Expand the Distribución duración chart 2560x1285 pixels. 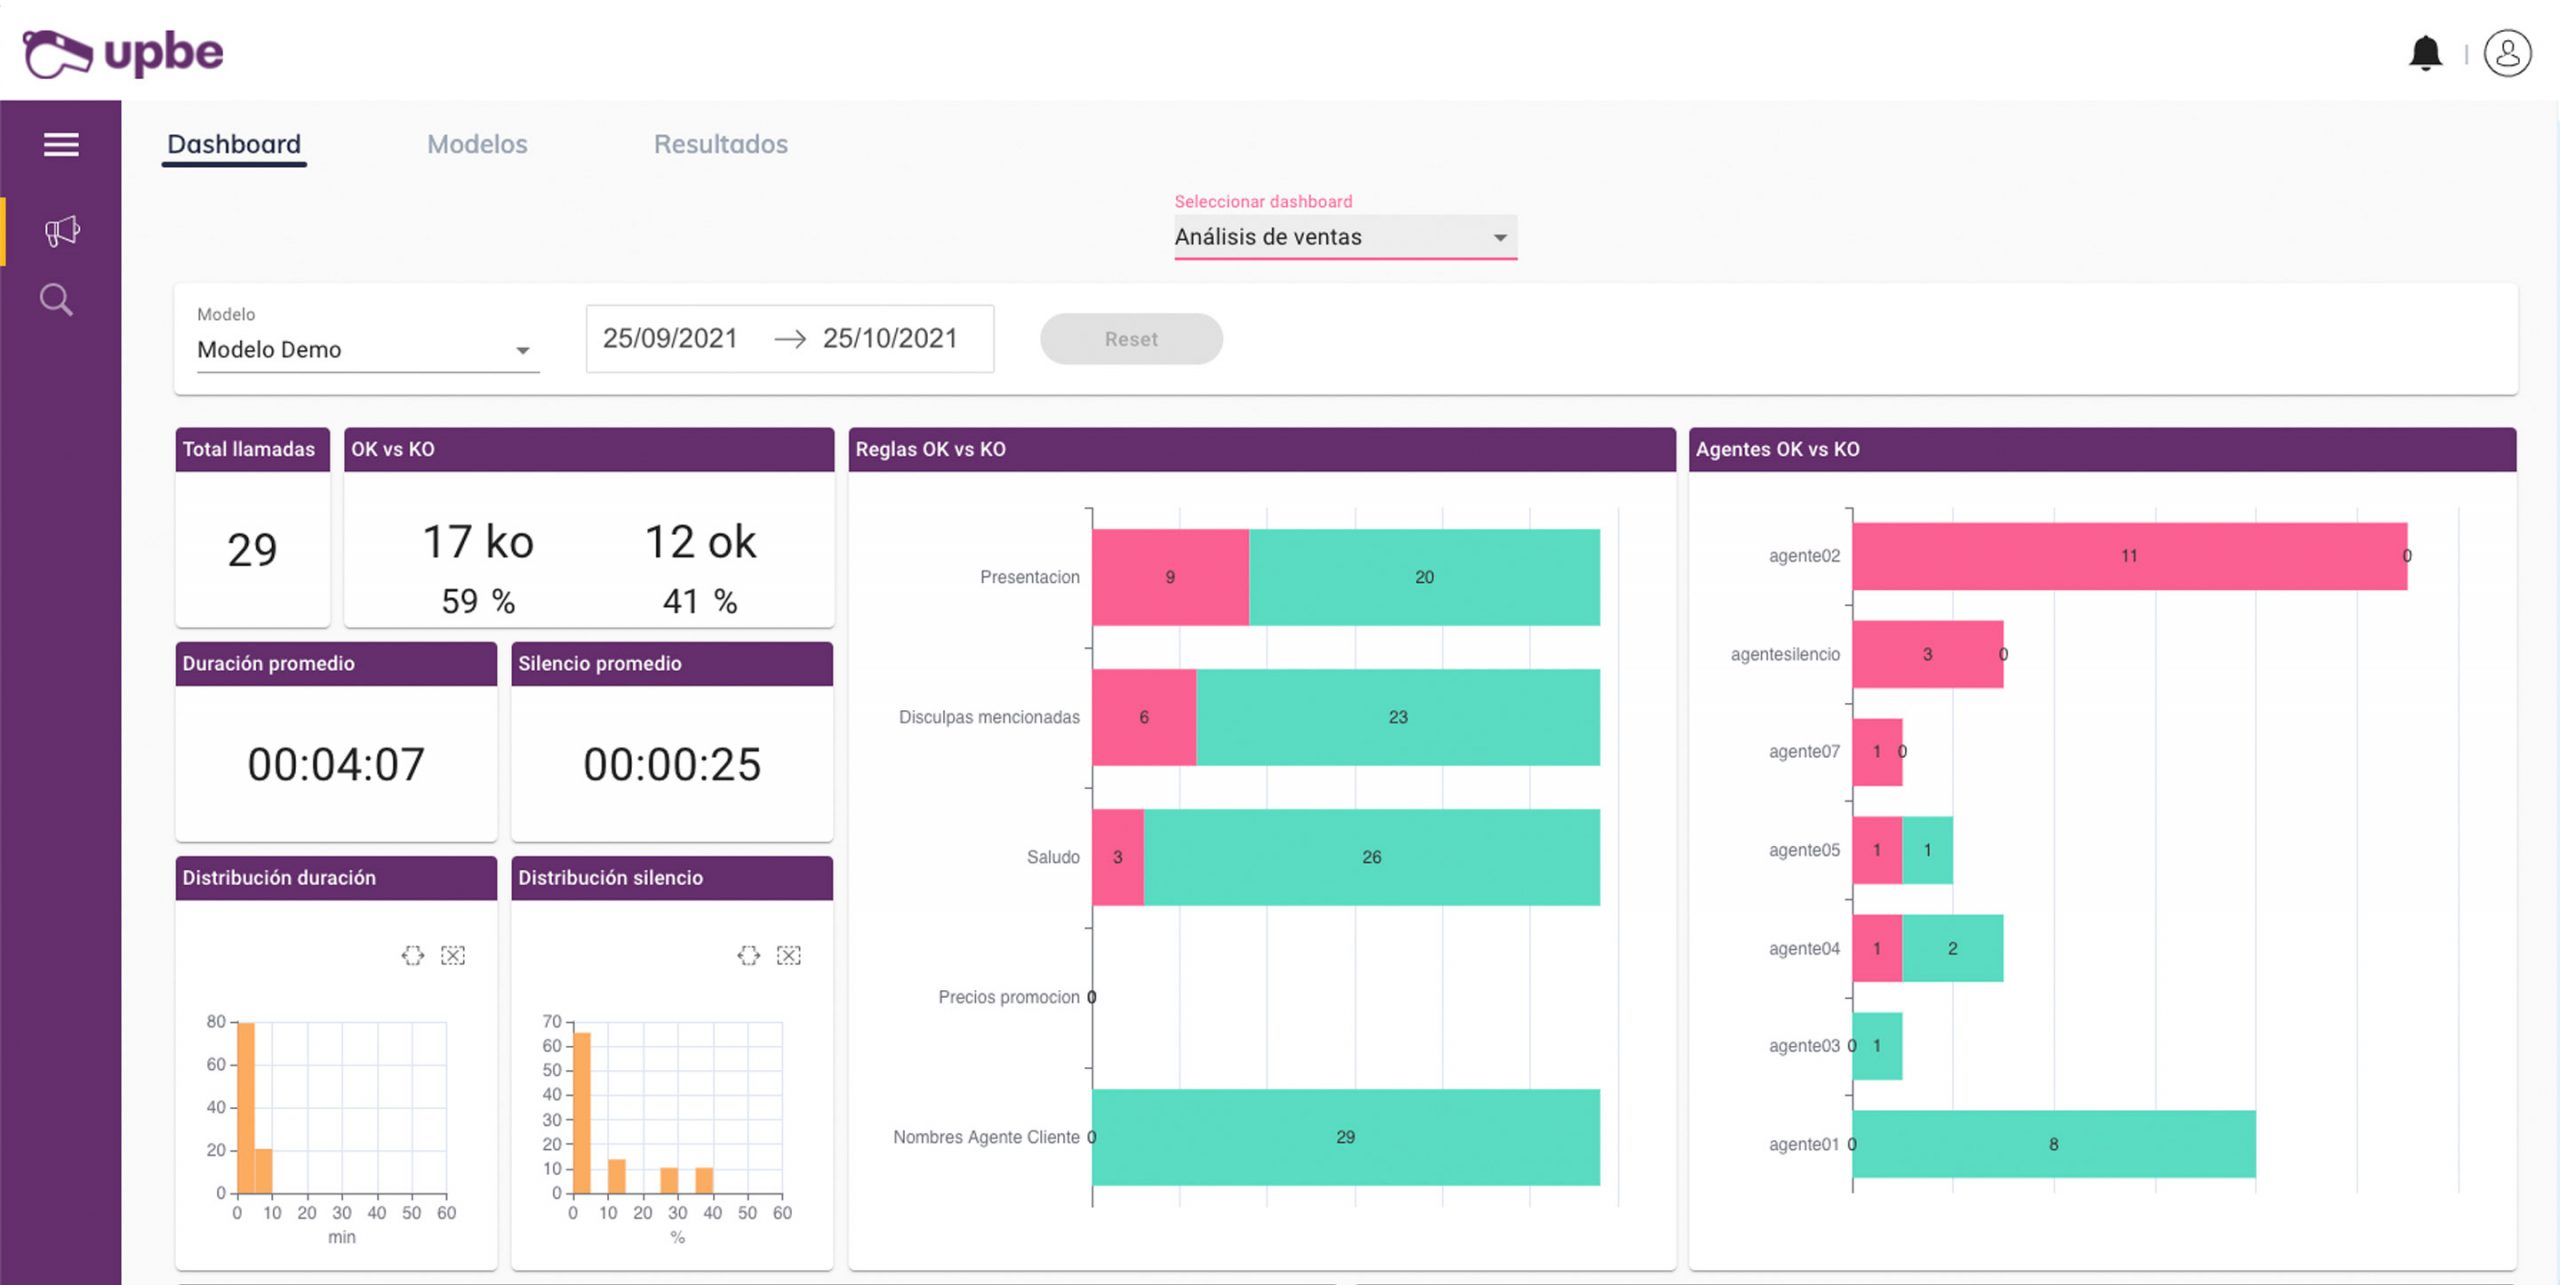[x=413, y=955]
